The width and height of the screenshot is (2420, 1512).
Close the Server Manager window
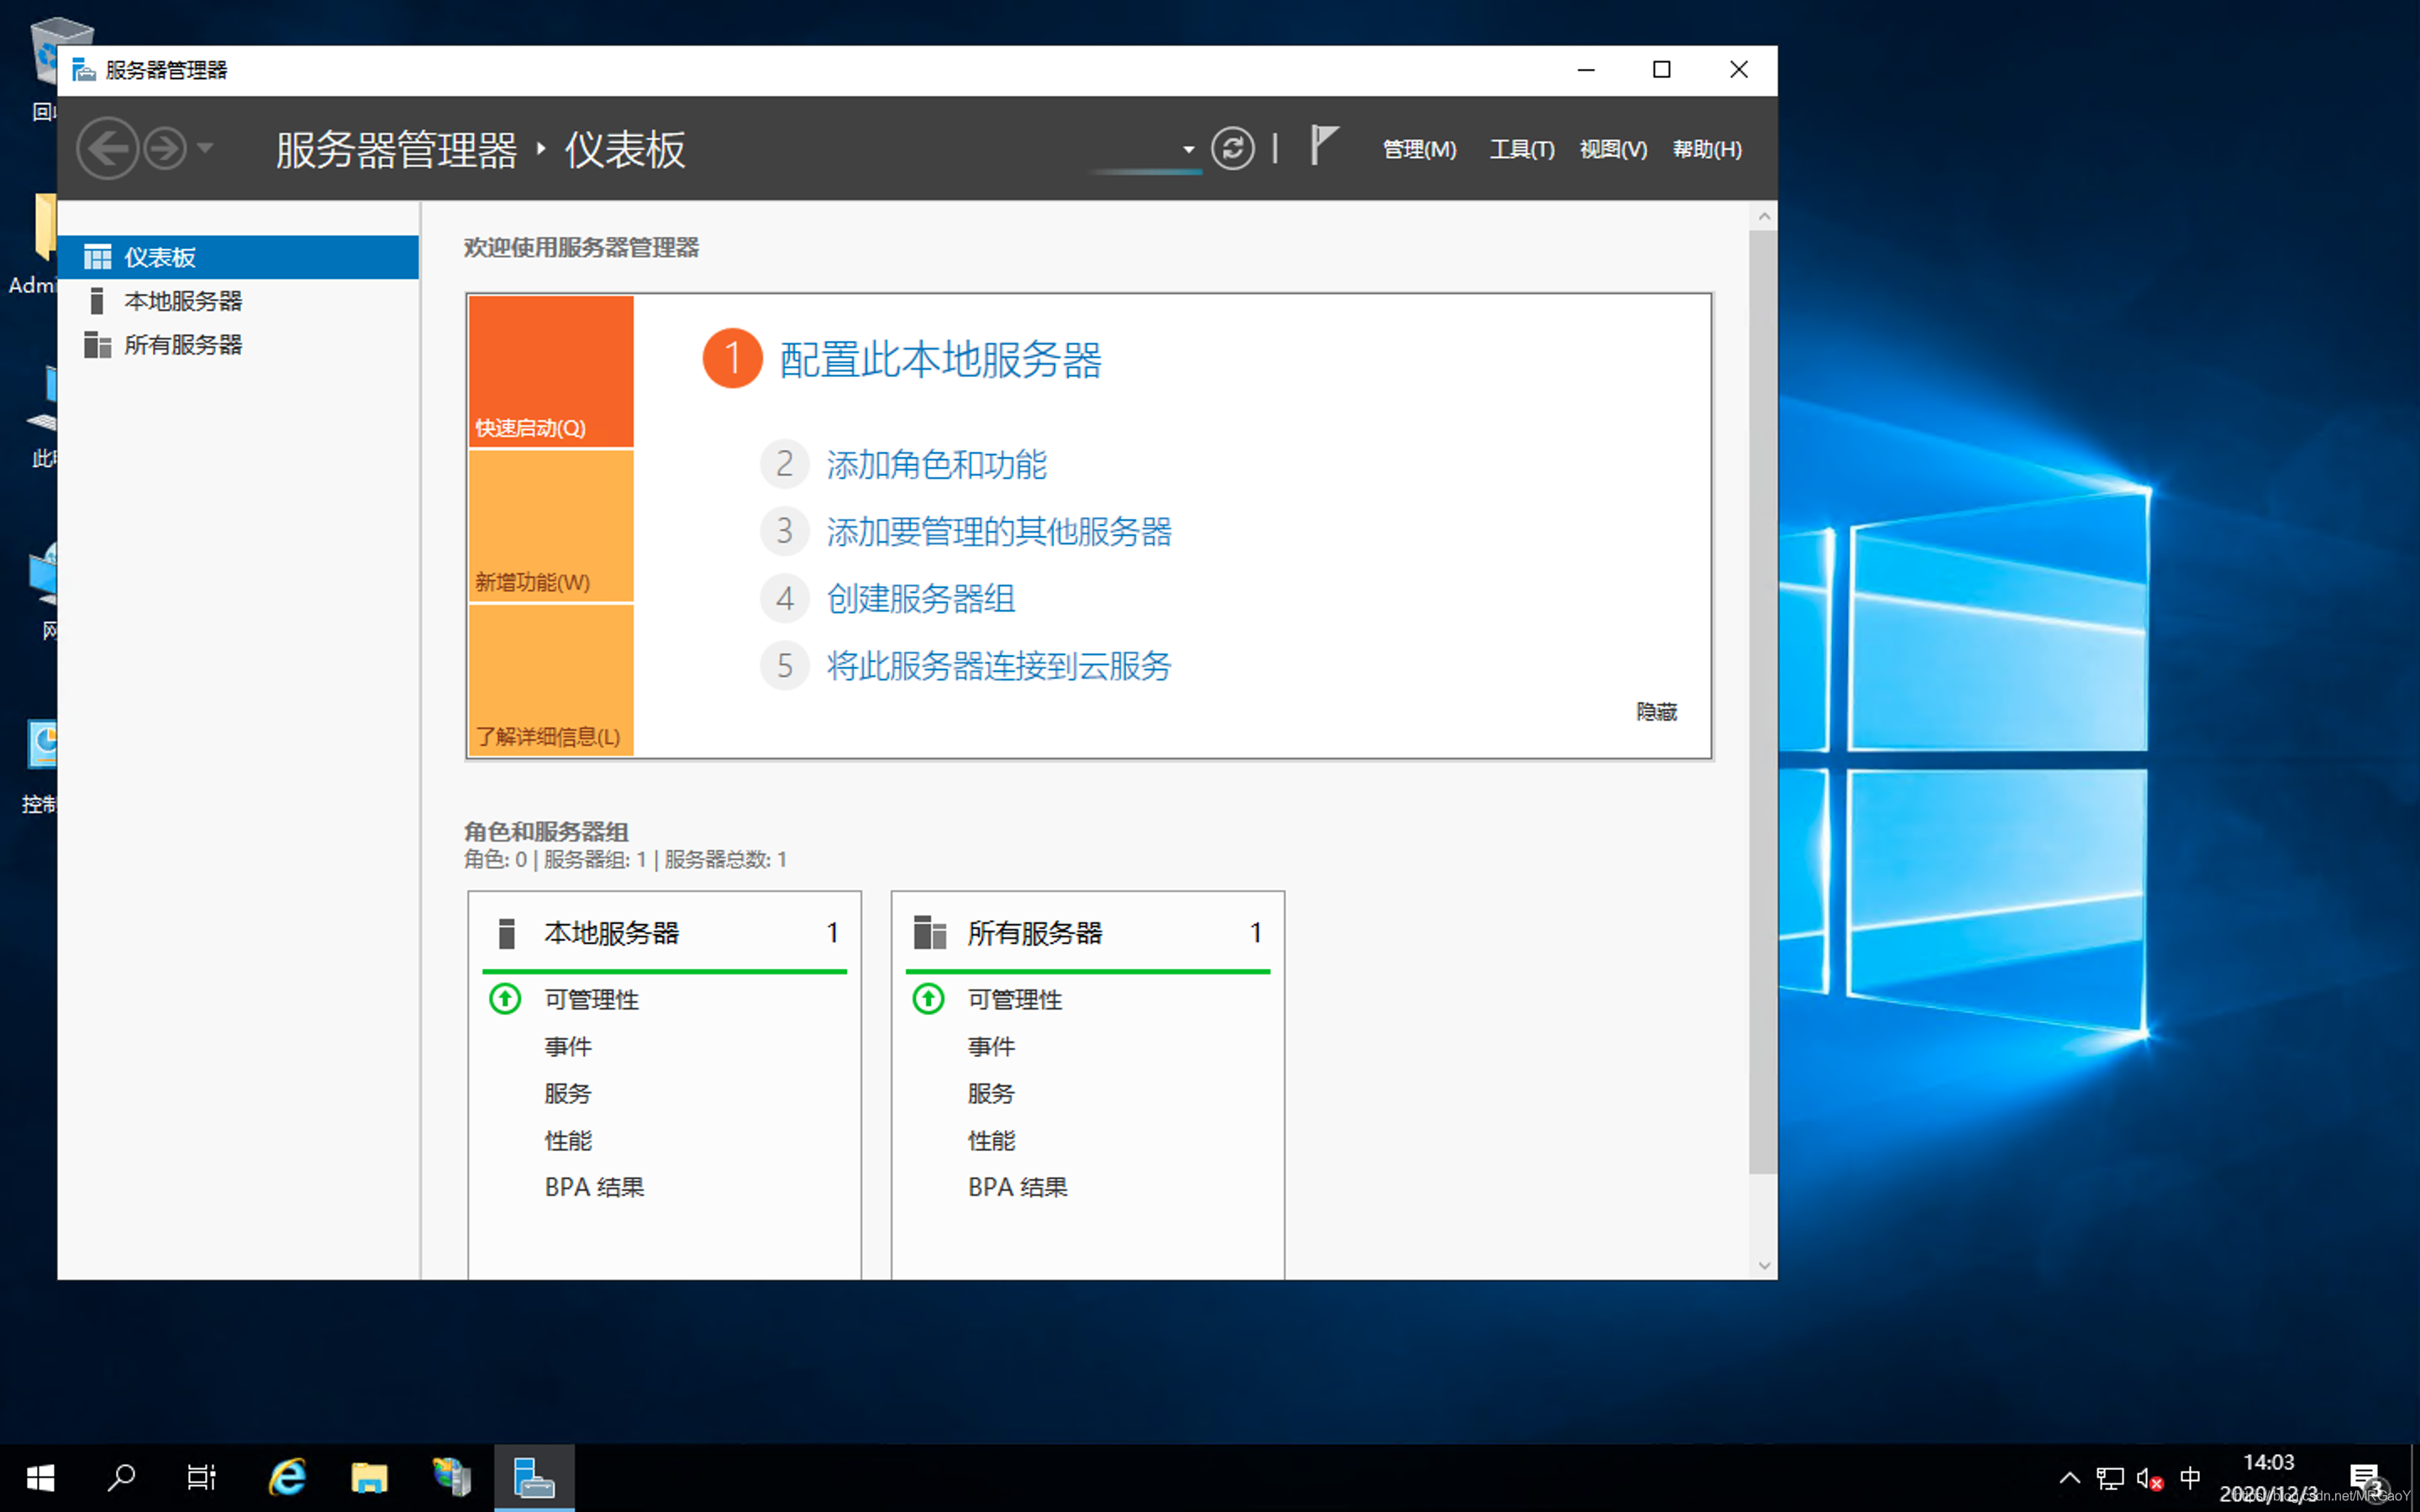click(x=1739, y=70)
